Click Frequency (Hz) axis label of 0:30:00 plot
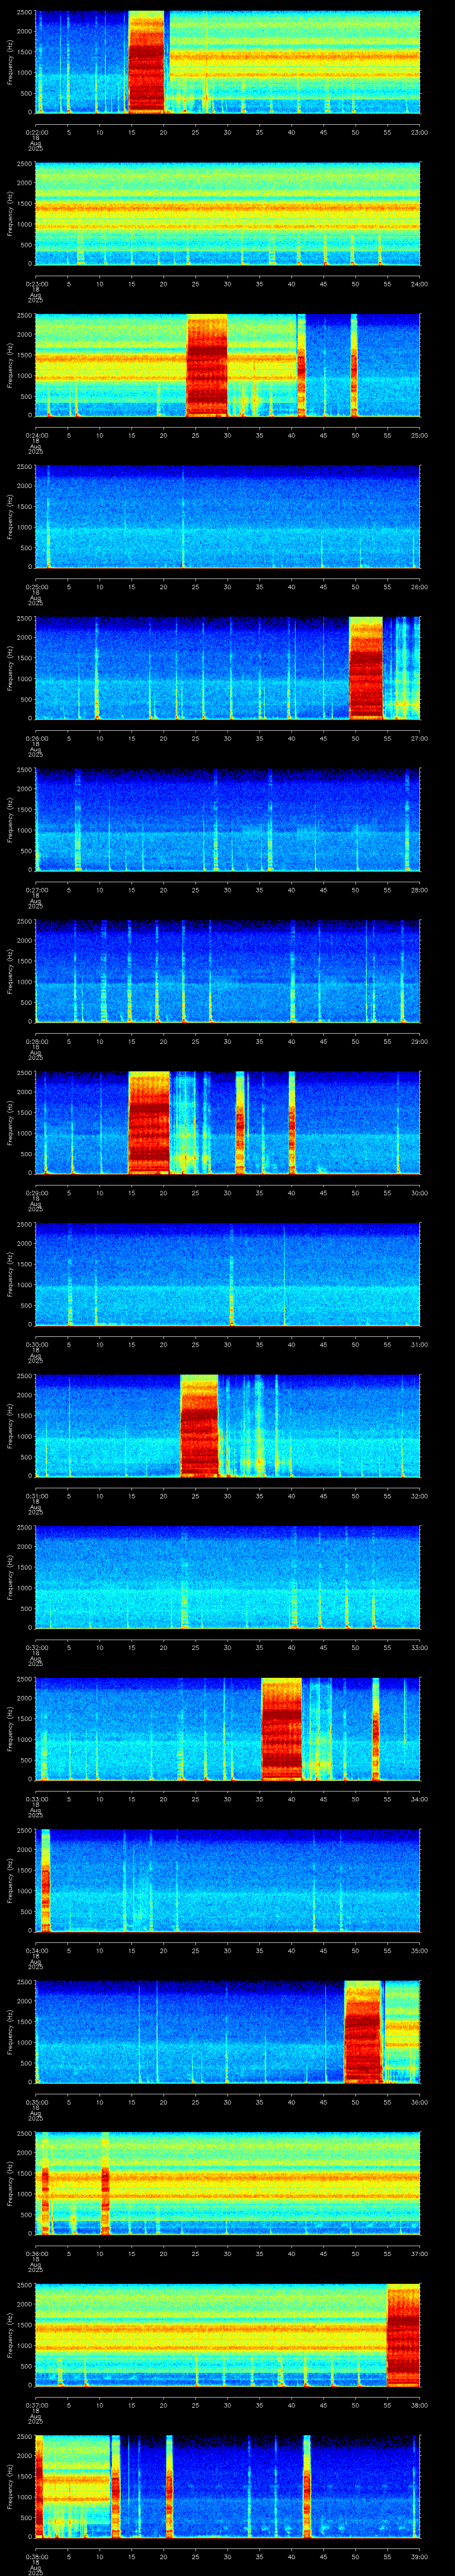 (10, 1274)
